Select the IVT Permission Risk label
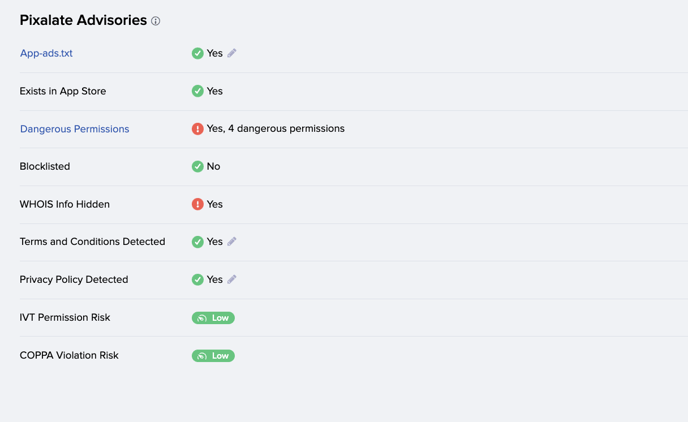This screenshot has height=422, width=688. tap(65, 318)
